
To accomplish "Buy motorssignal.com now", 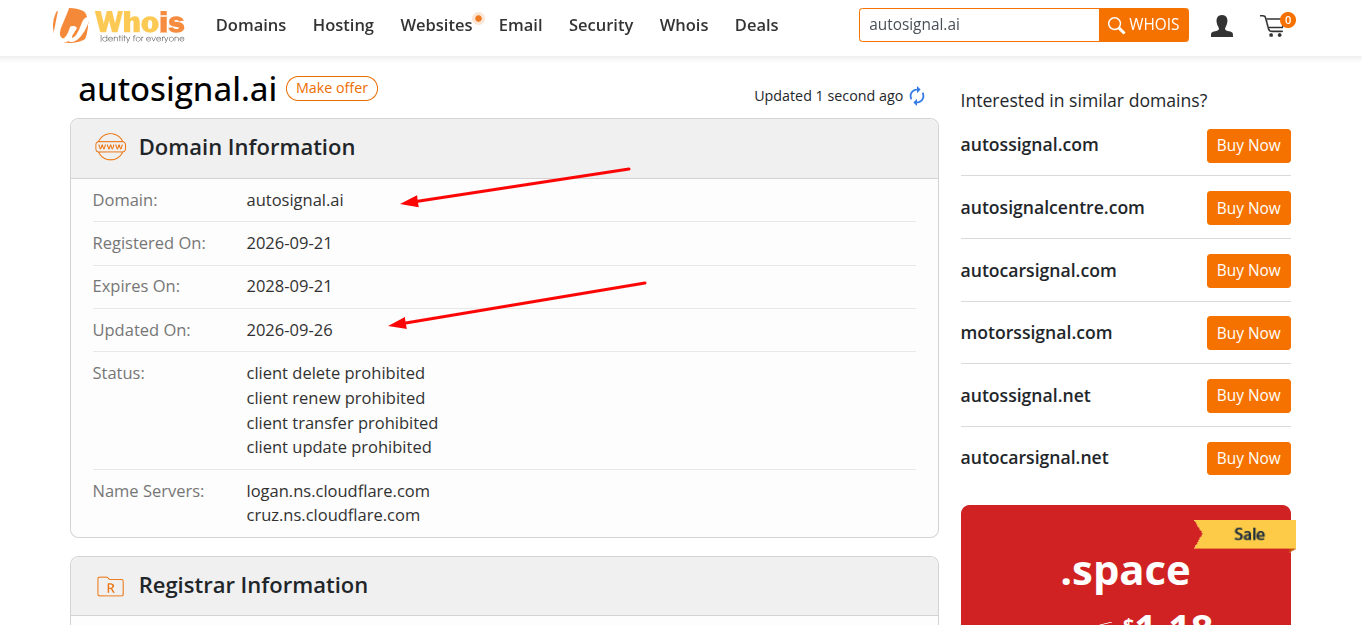I will click(x=1249, y=333).
